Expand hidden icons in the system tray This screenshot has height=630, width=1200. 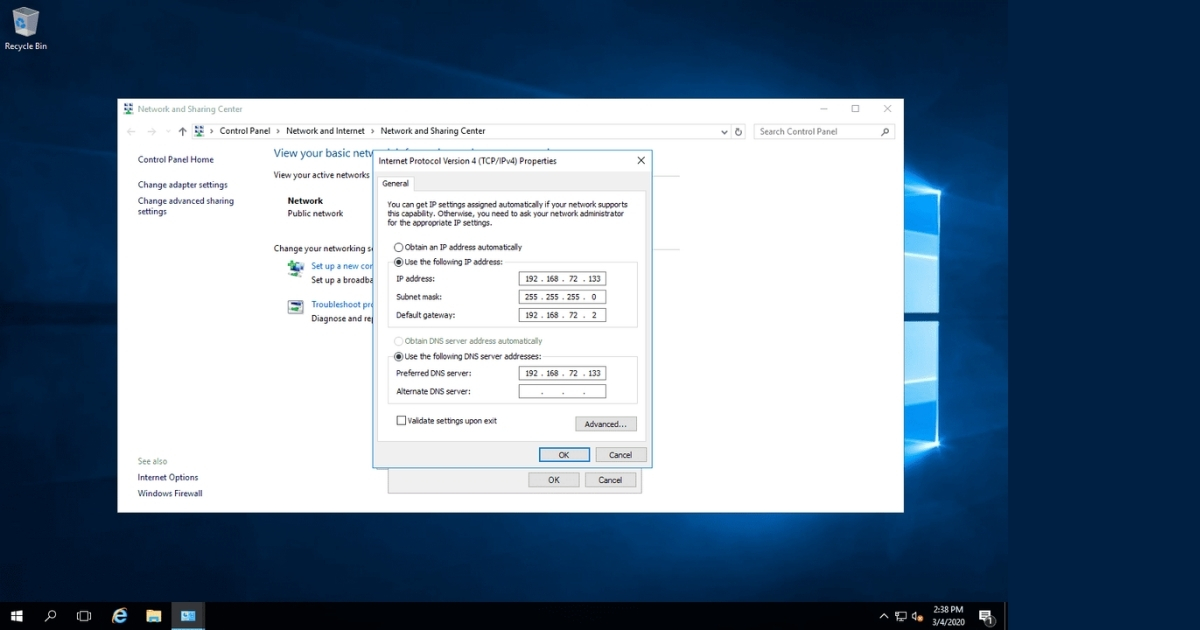883,615
